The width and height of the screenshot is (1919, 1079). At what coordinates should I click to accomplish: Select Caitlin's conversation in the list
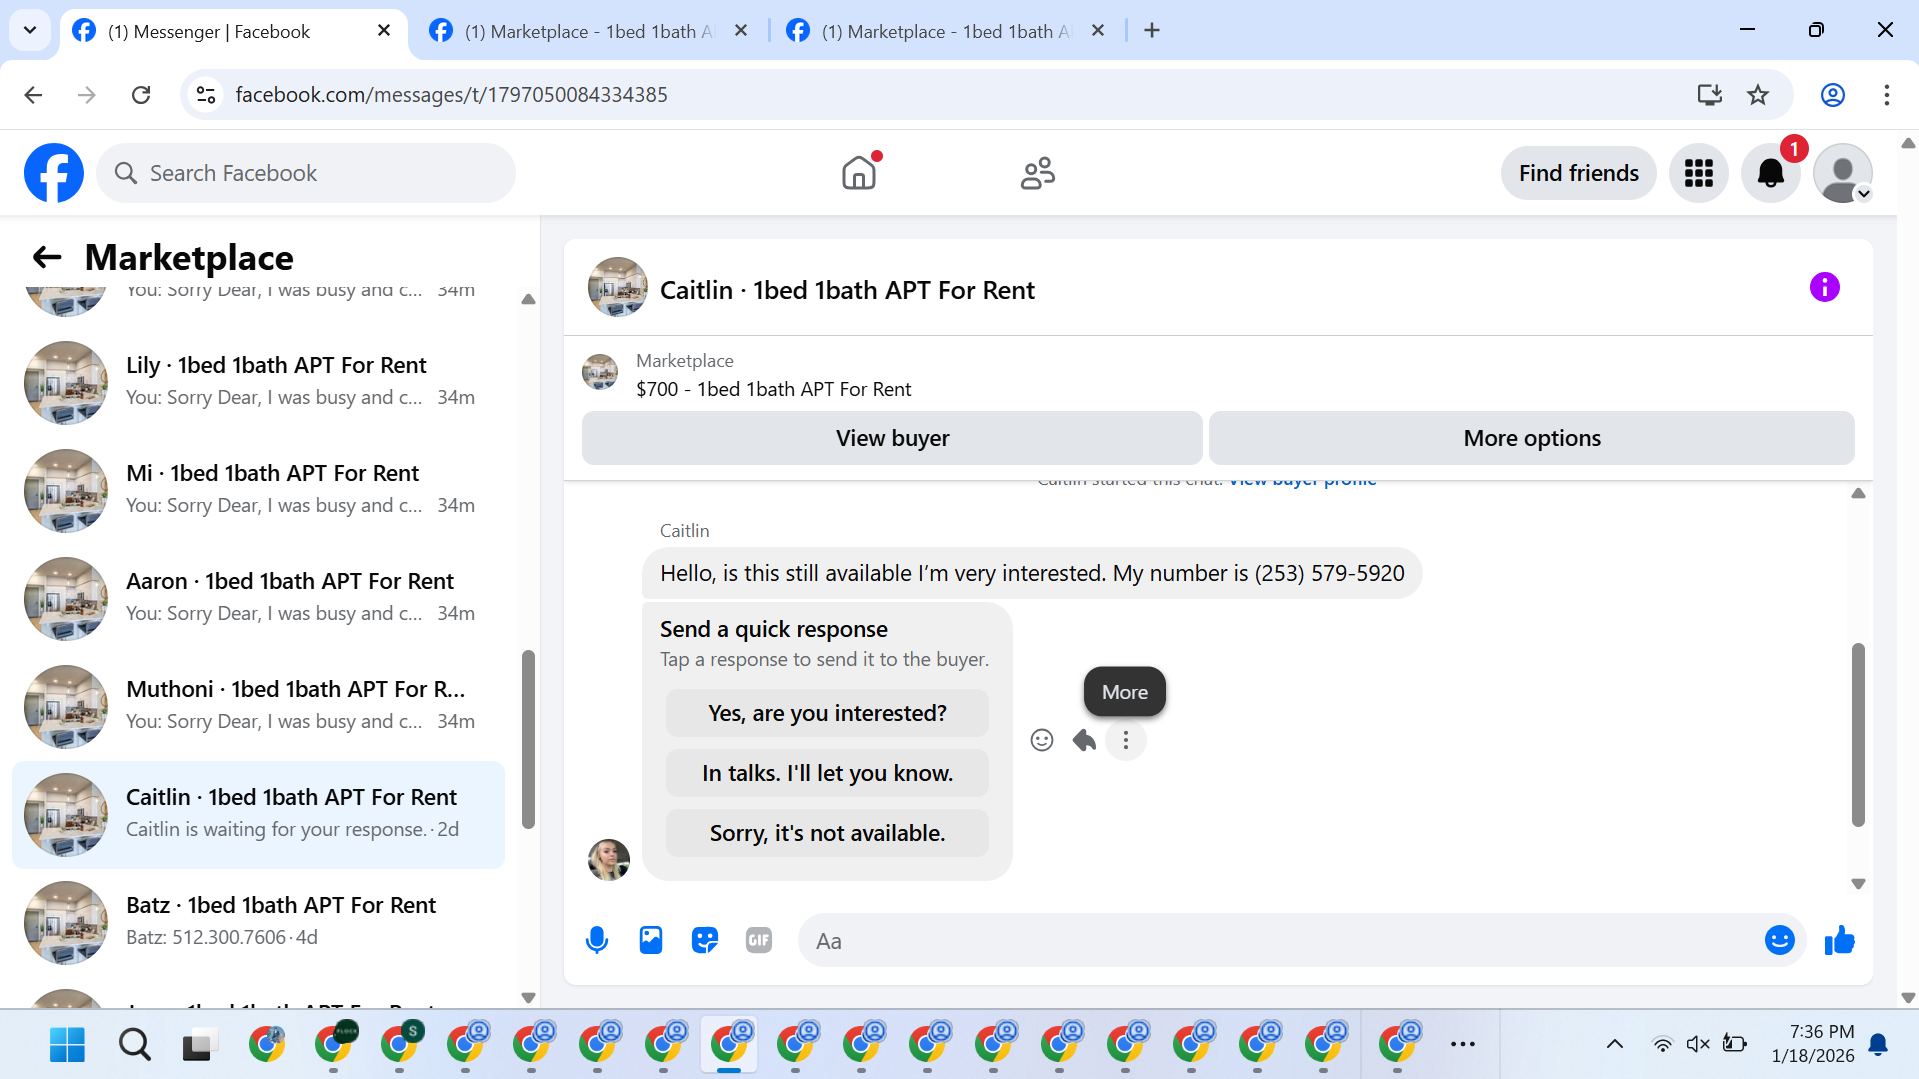[x=259, y=814]
